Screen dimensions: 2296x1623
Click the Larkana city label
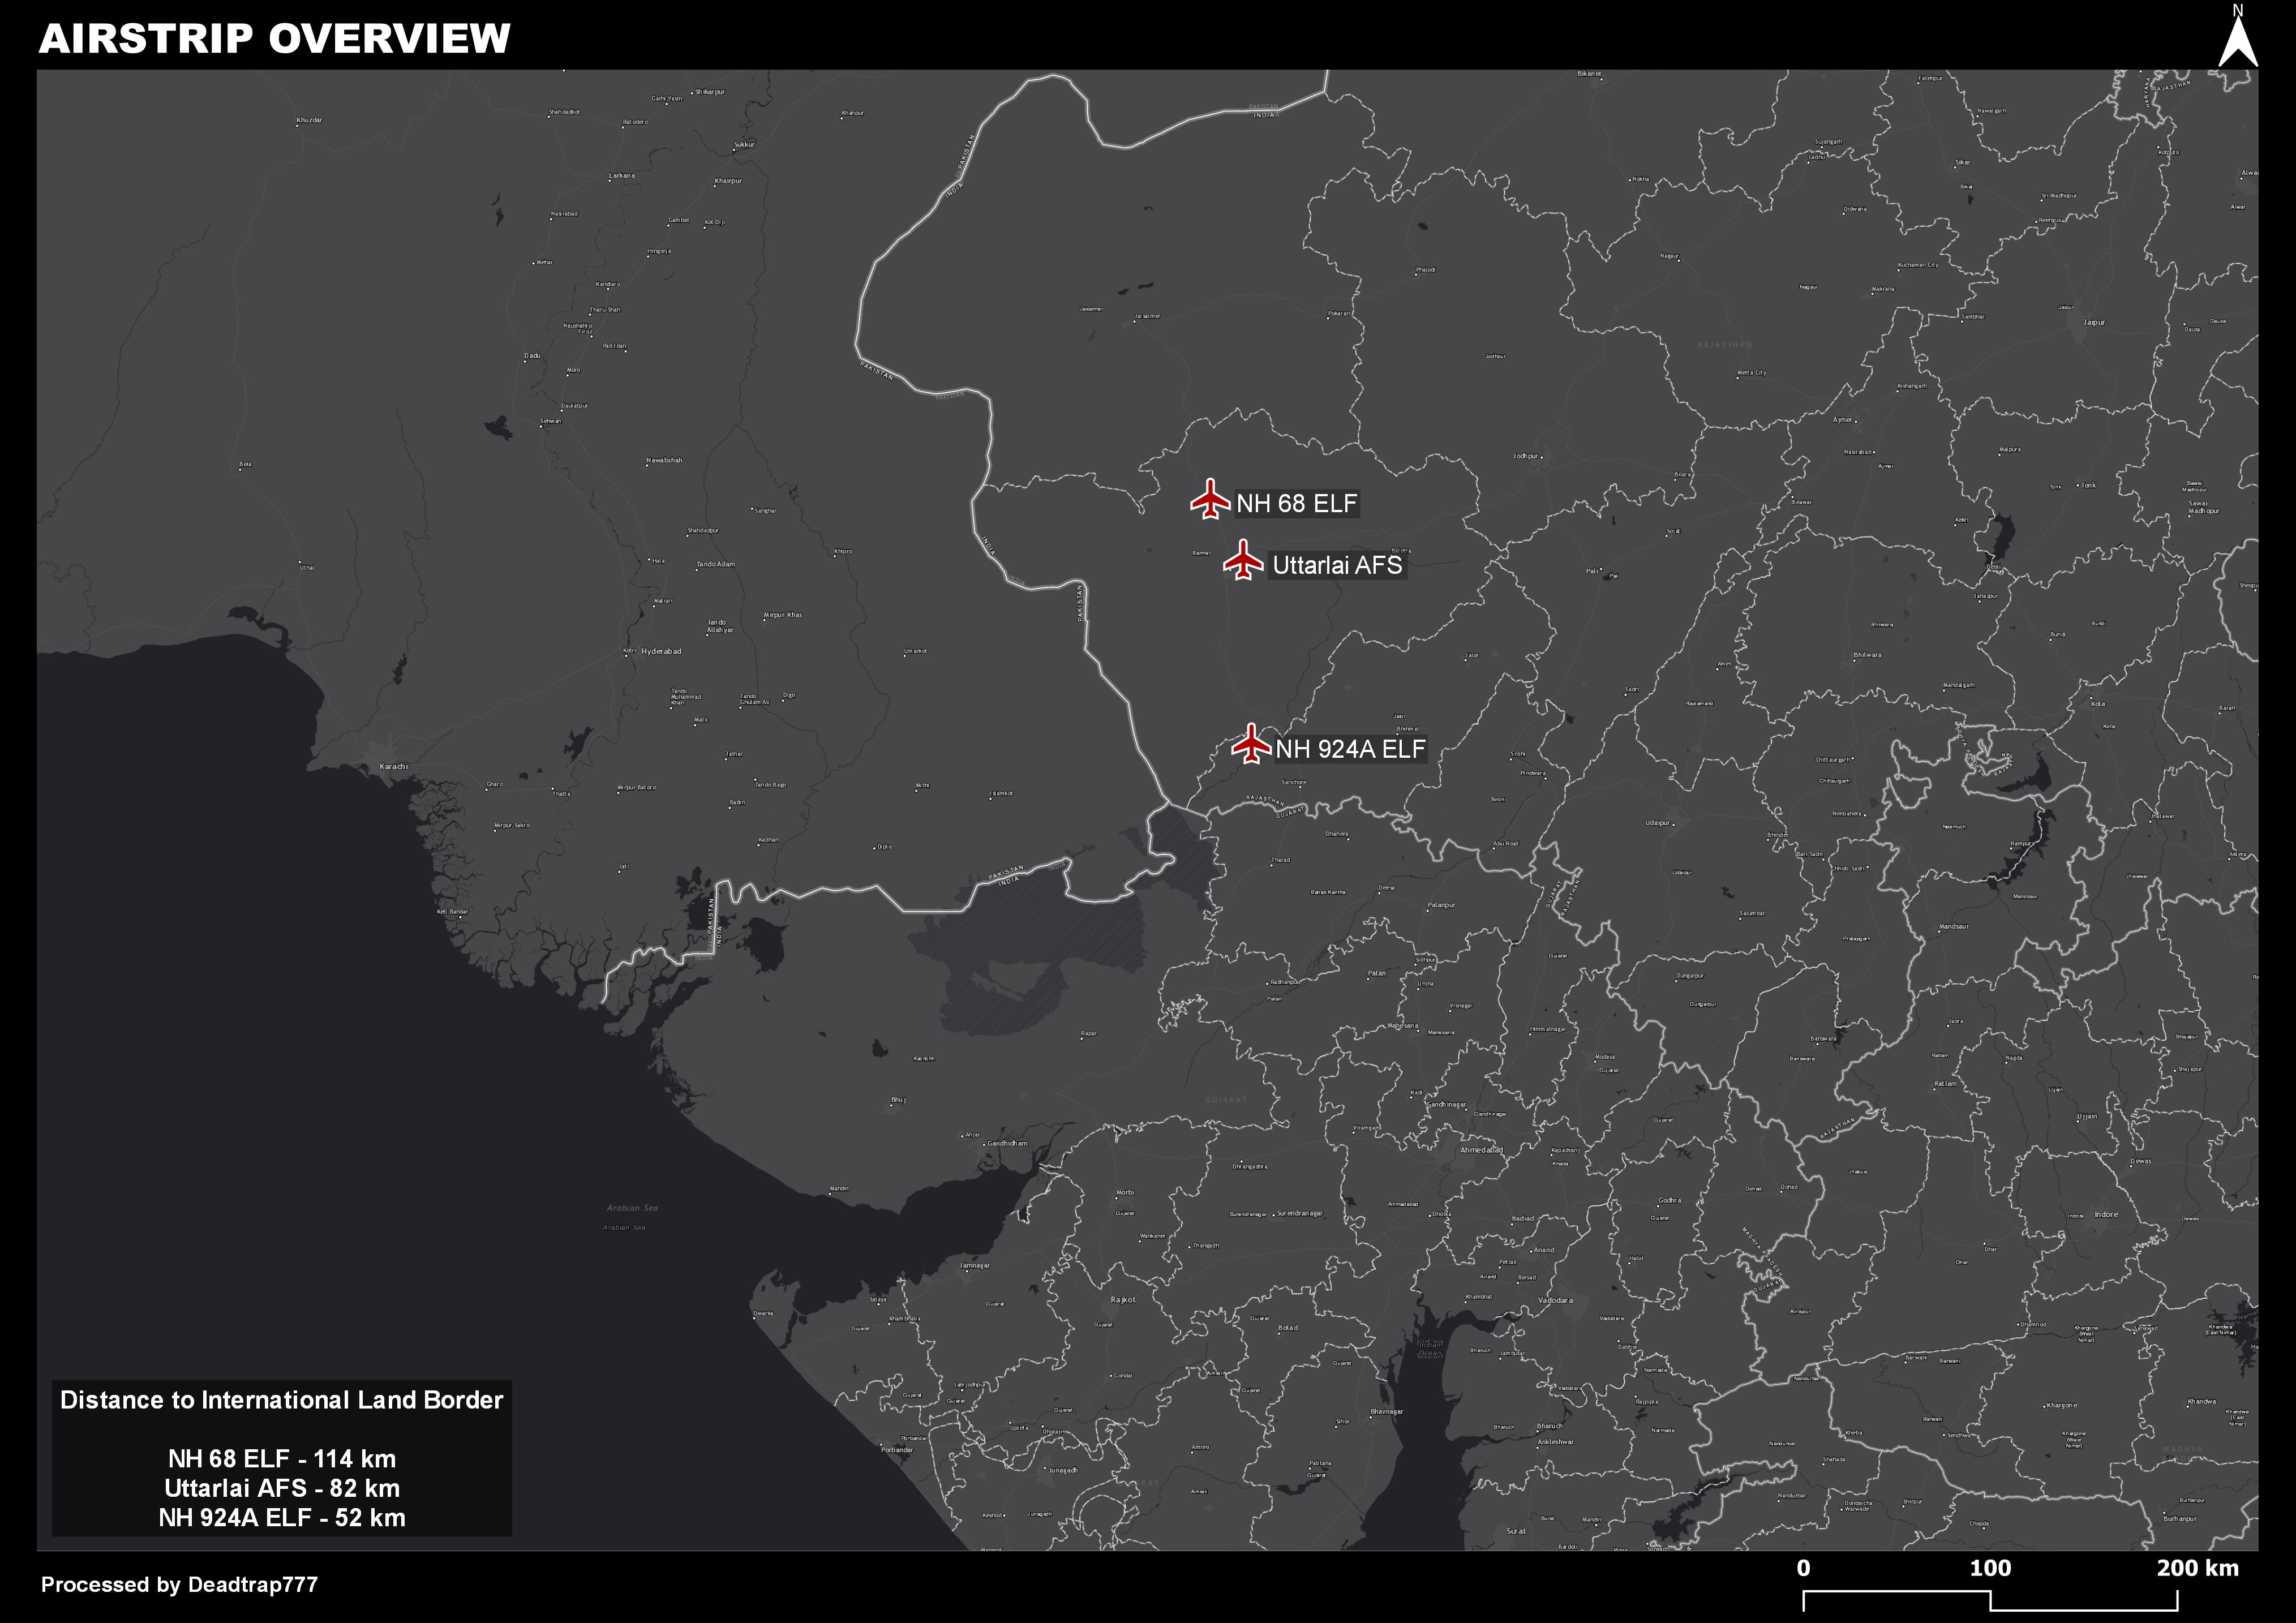pos(622,175)
